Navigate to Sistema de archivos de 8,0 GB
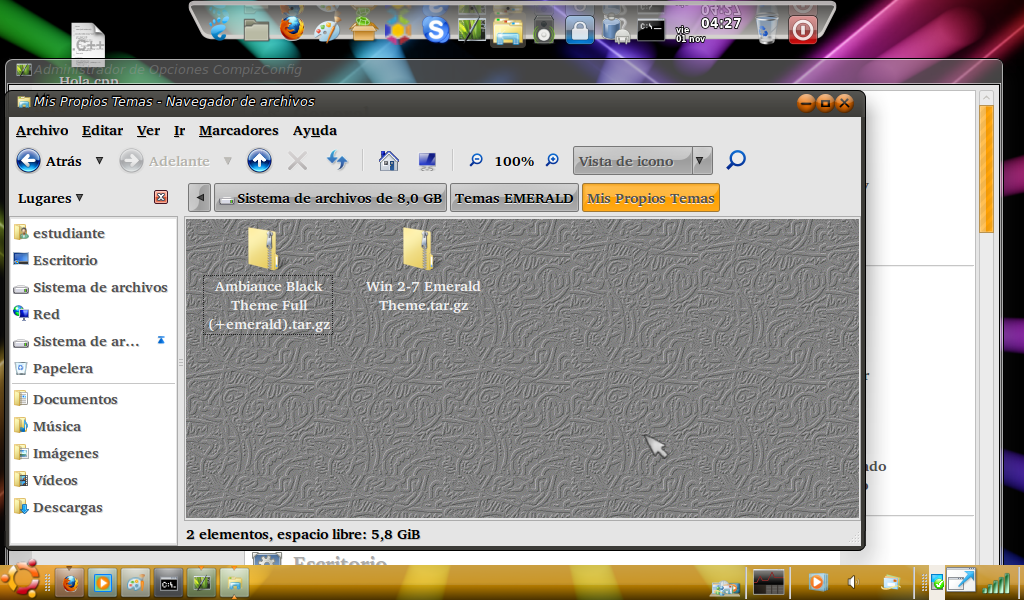1024x600 pixels. coord(330,198)
